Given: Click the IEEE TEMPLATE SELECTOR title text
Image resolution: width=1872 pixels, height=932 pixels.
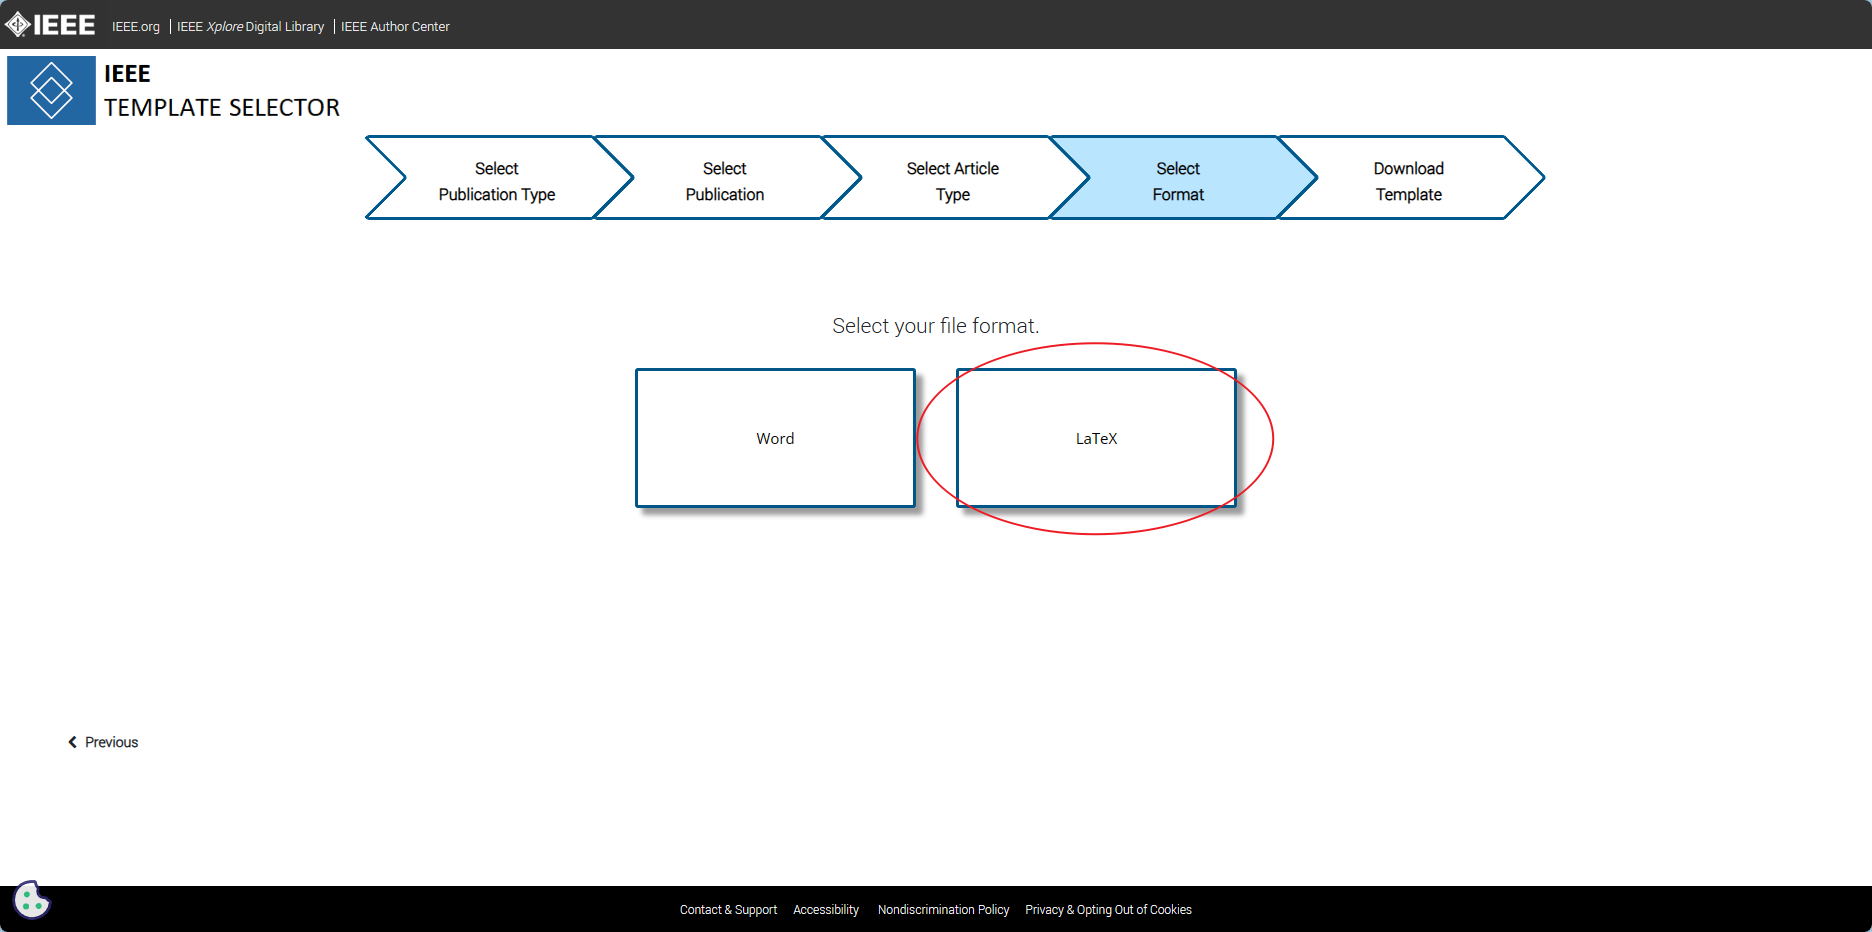Looking at the screenshot, I should [222, 91].
